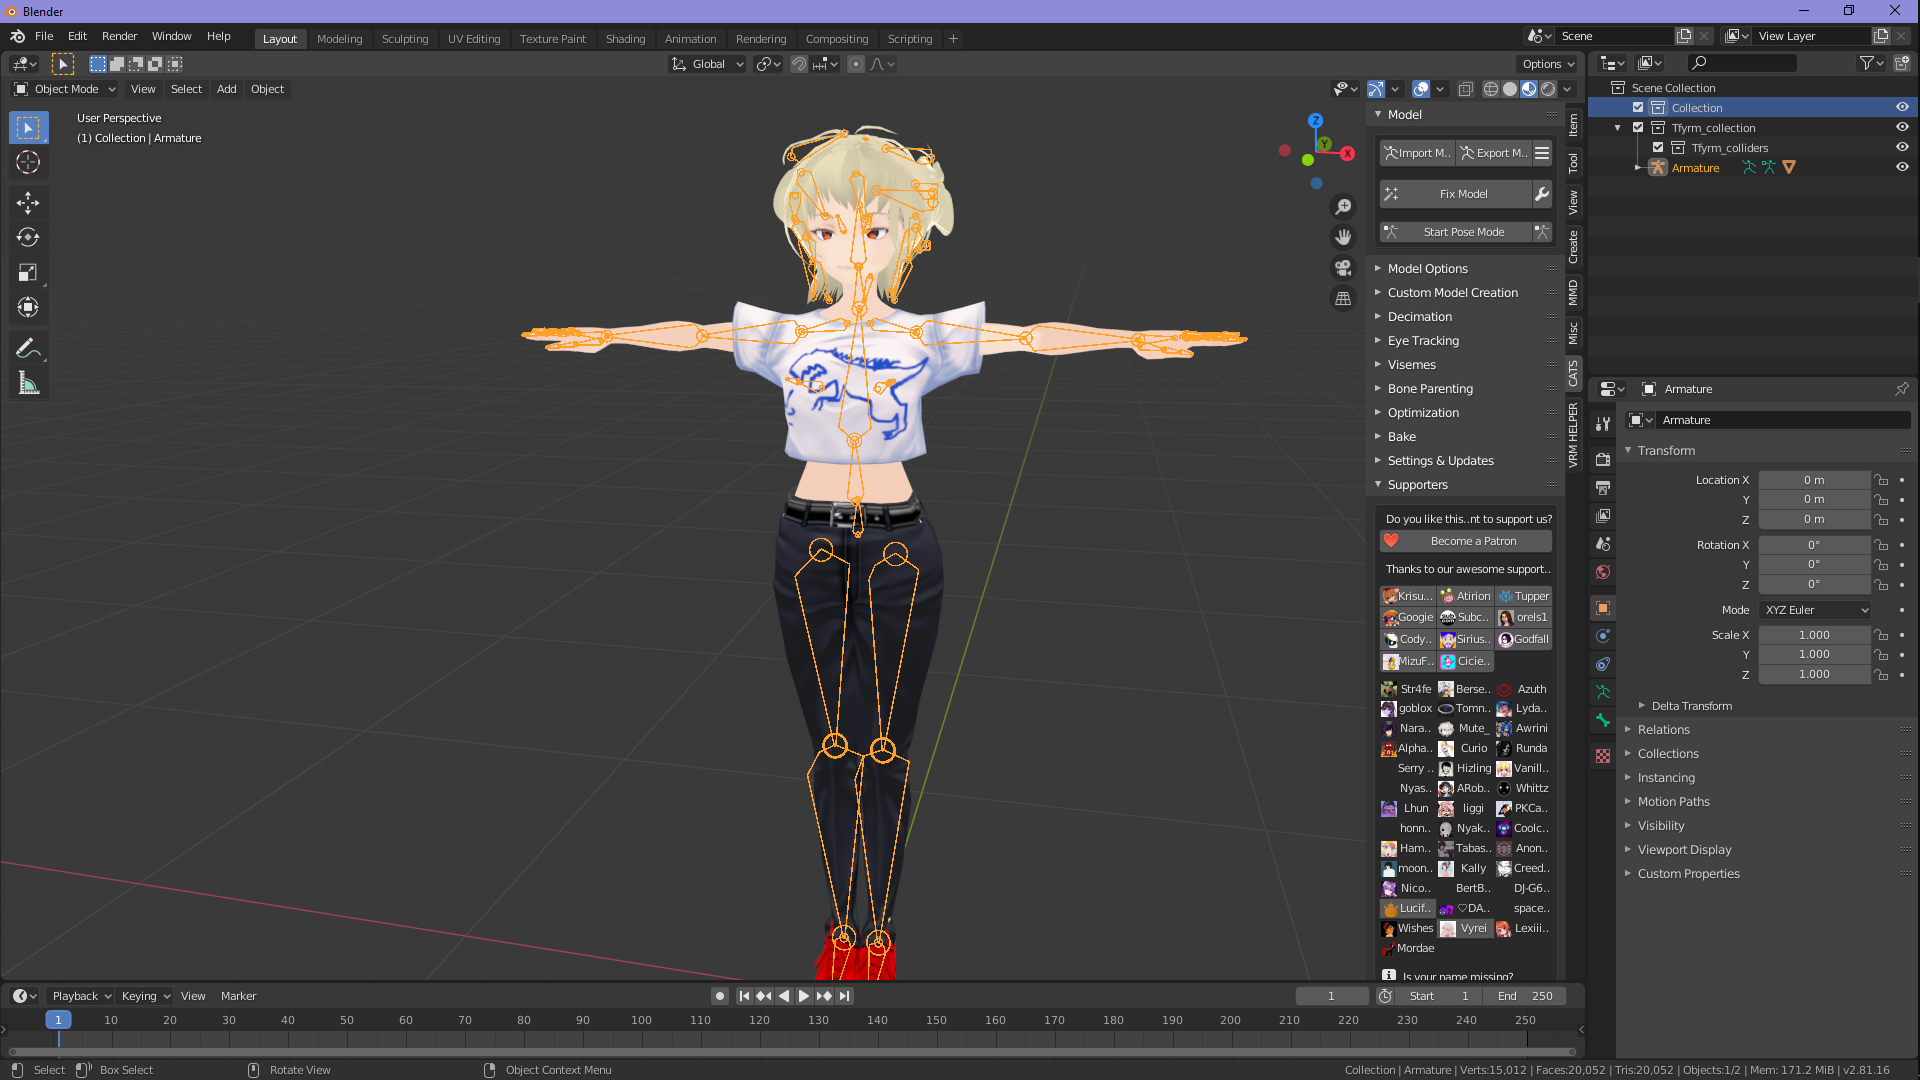Open the World properties tab

click(1603, 572)
